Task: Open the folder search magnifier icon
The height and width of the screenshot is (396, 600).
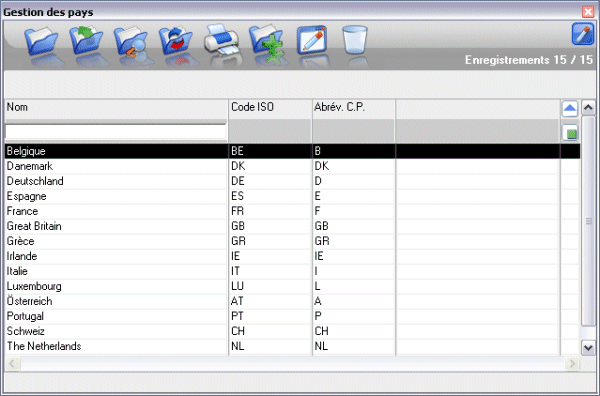Action: coord(131,41)
